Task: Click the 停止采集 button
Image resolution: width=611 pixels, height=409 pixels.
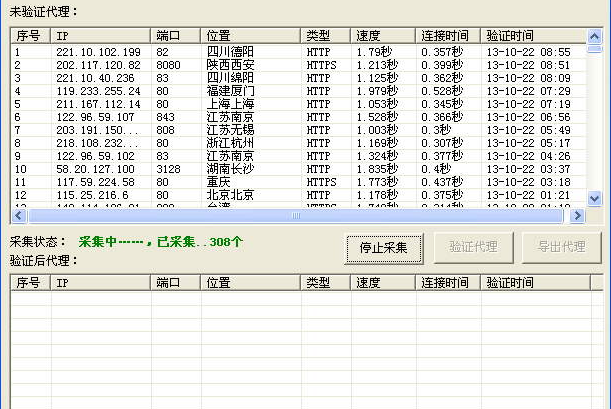Action: click(x=385, y=247)
